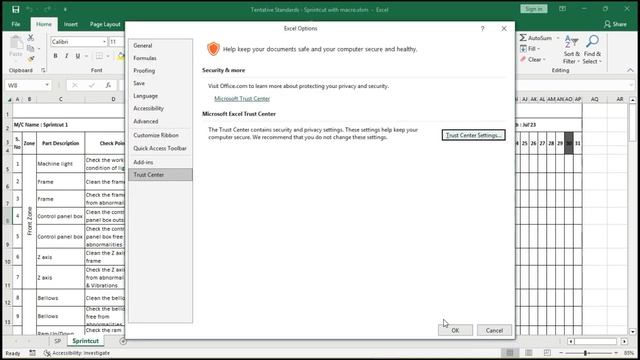
Task: Open Find & Select magnifier
Action: pyautogui.click(x=592, y=49)
